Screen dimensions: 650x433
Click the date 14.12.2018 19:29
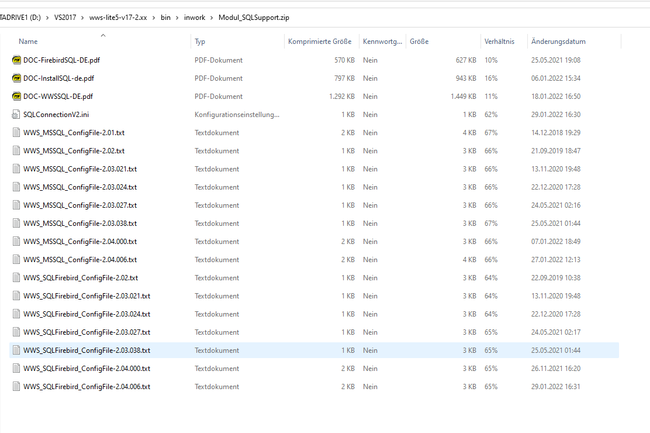[555, 133]
